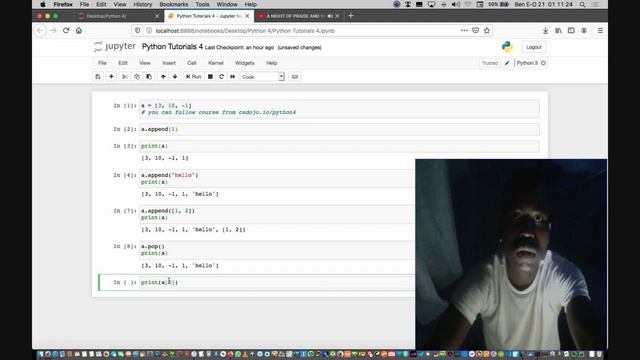
Task: Click shield tracking protection icon
Action: (138, 31)
